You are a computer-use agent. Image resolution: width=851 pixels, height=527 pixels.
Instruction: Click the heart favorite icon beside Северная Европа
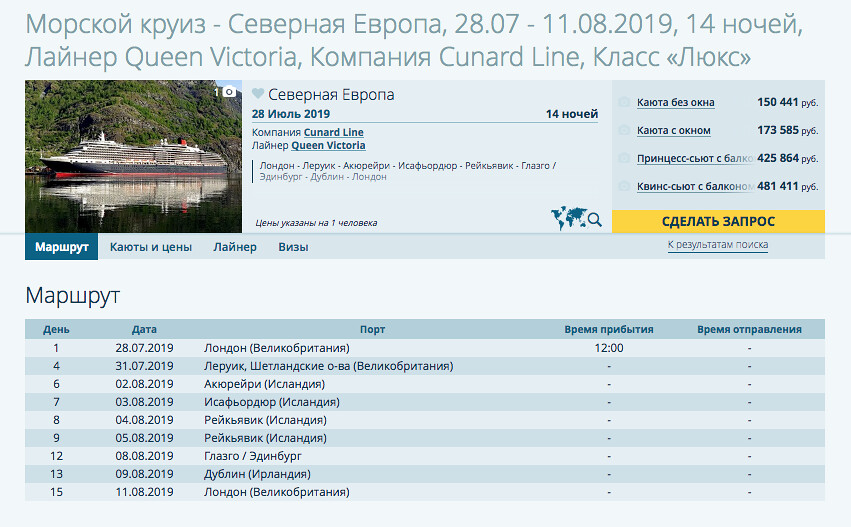[258, 94]
